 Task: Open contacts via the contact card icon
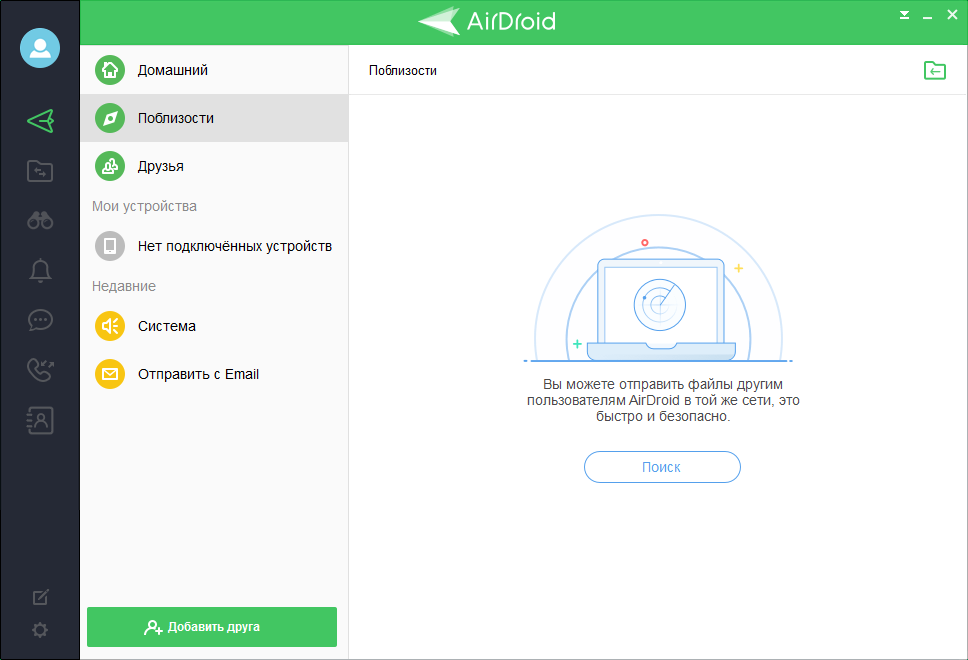tap(40, 420)
